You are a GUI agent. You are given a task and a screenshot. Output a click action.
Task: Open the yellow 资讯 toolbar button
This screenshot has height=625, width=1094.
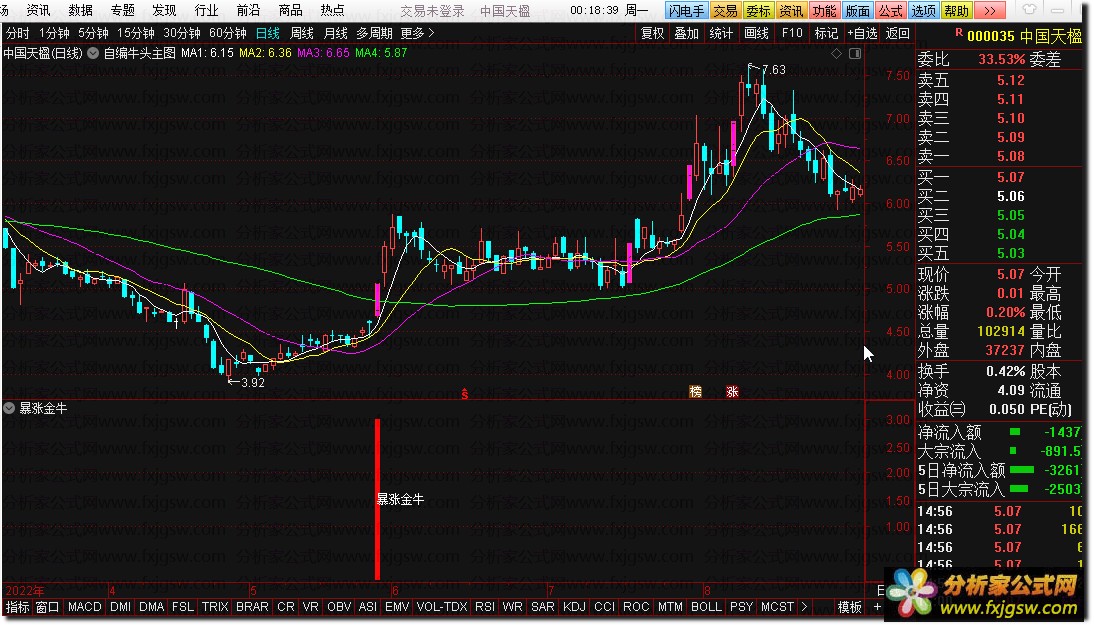tap(791, 10)
